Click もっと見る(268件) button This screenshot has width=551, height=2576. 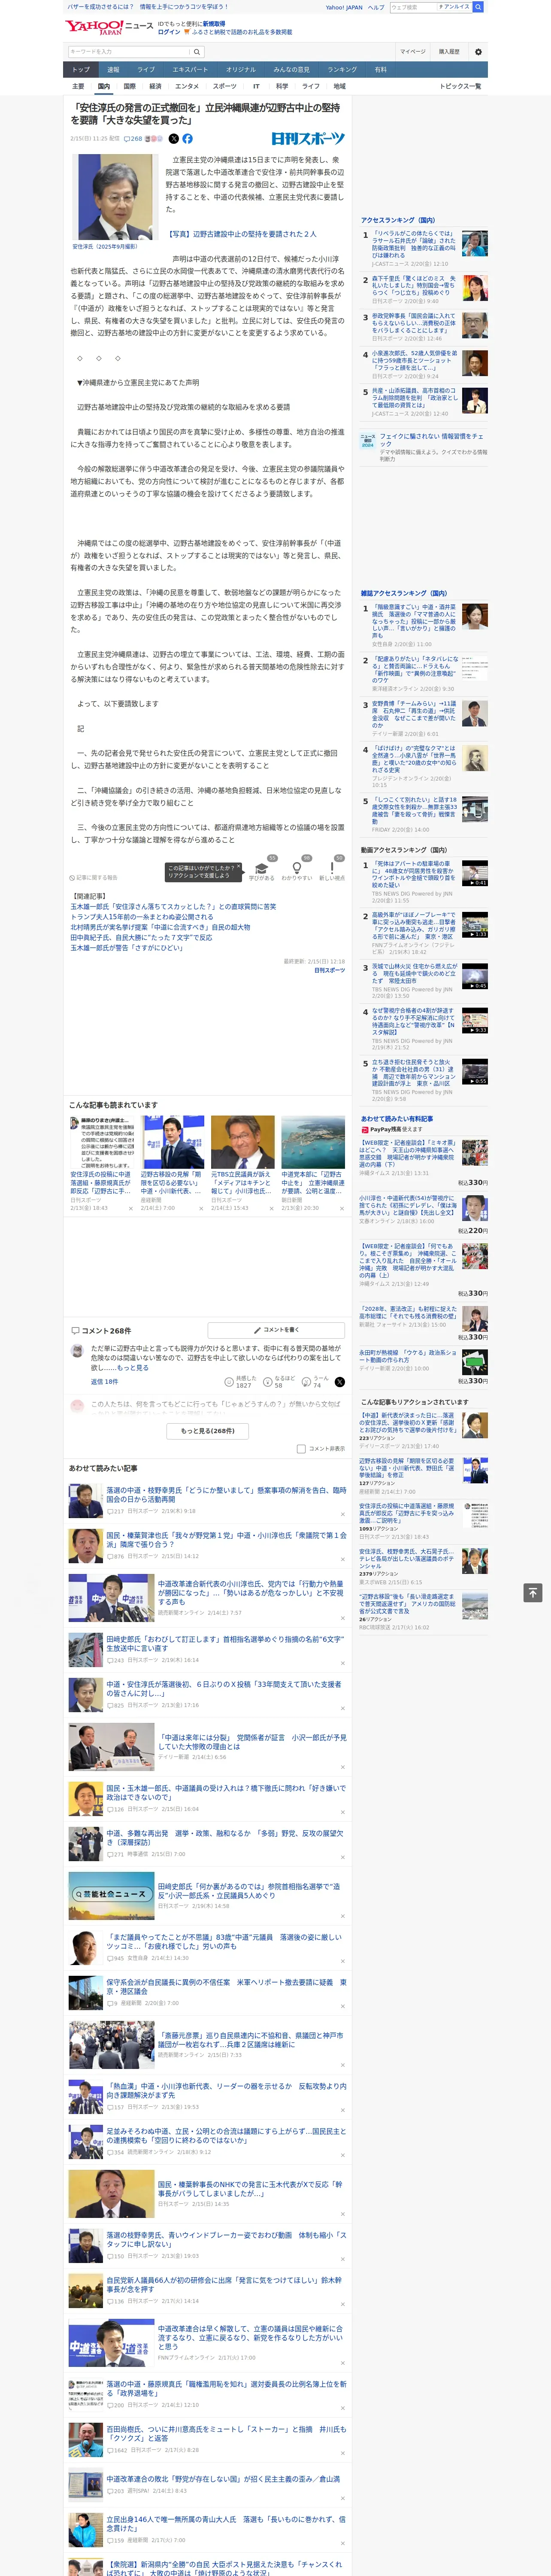(x=208, y=1430)
